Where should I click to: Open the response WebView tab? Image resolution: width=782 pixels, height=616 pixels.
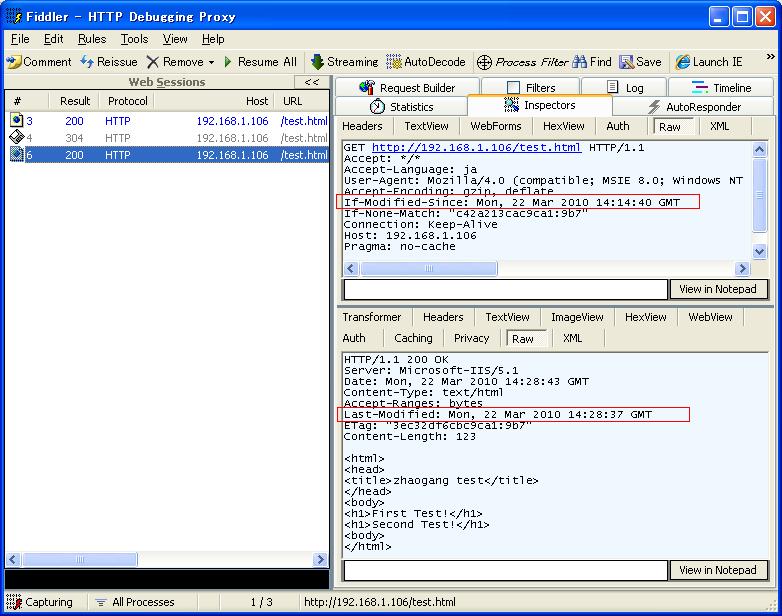(710, 317)
